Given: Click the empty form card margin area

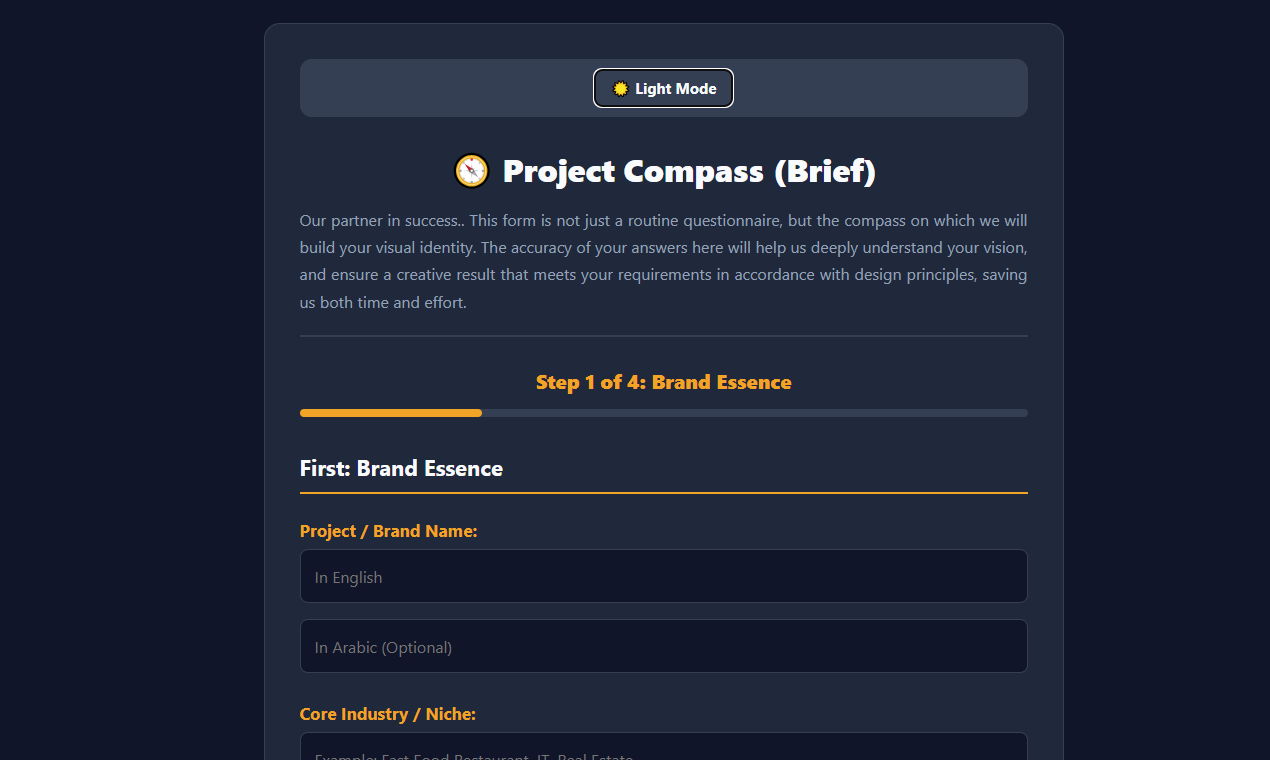Looking at the screenshot, I should [x=282, y=400].
